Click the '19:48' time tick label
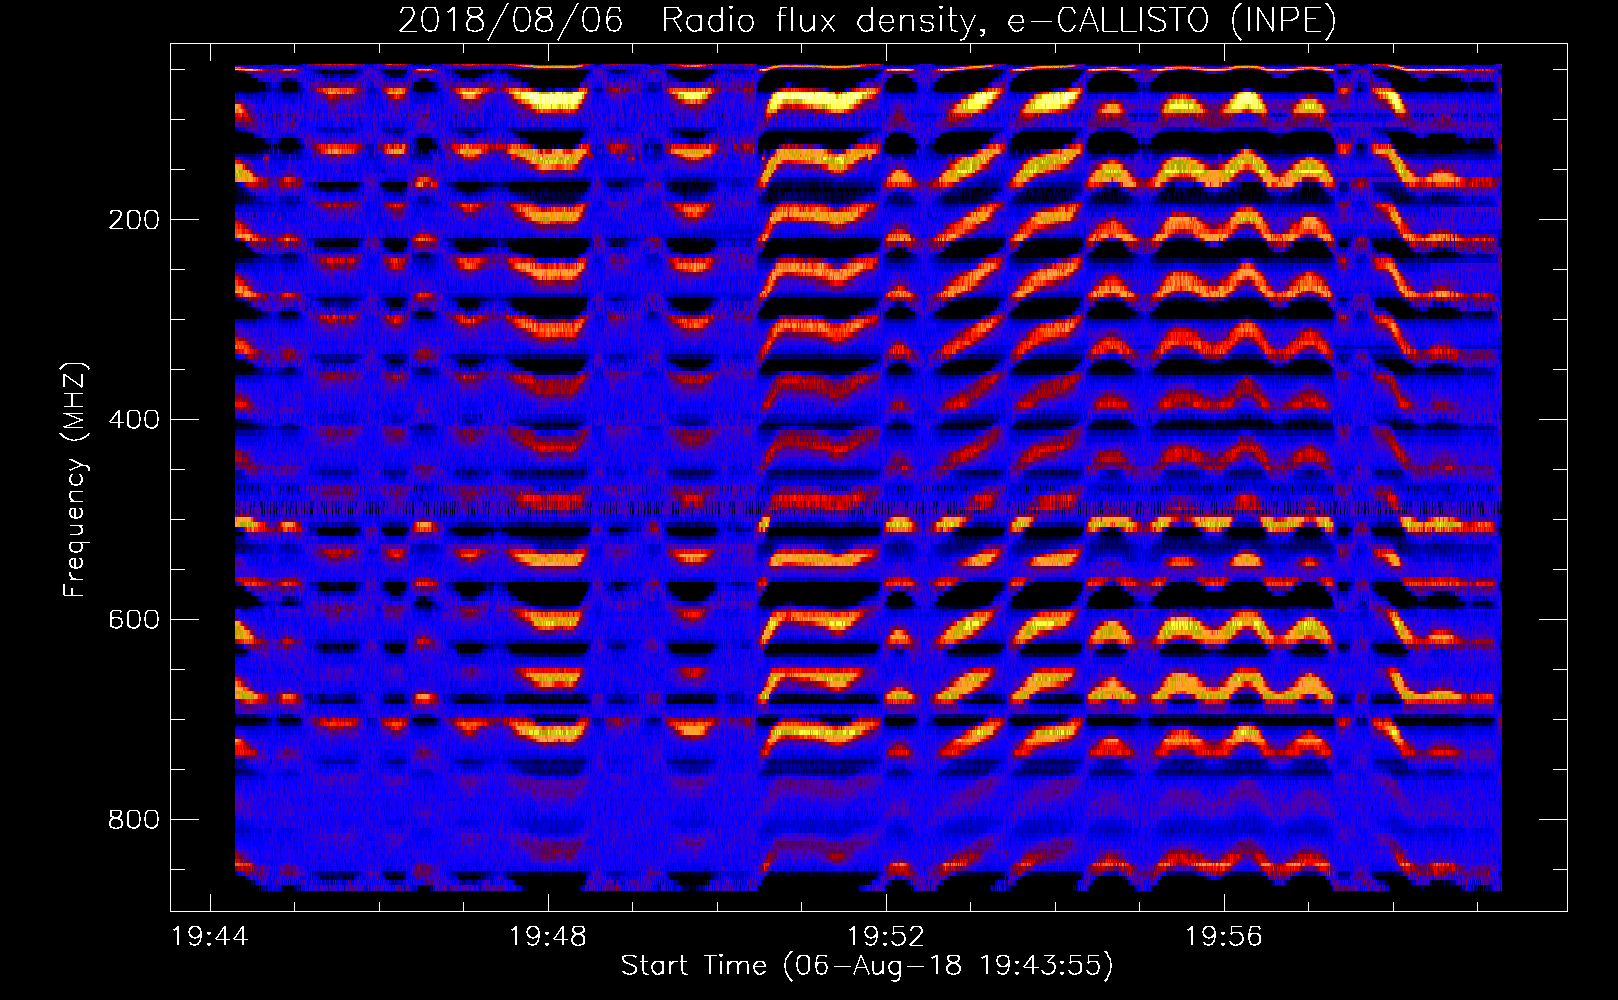This screenshot has height=1000, width=1618. [x=548, y=937]
